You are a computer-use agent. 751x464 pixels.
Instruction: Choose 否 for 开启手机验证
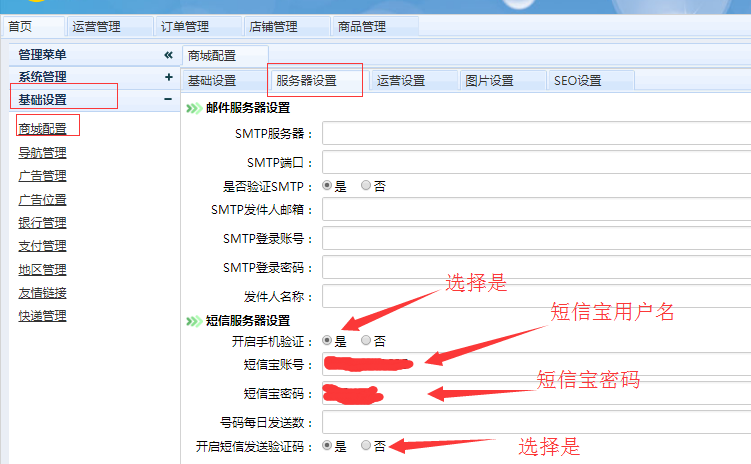click(x=366, y=341)
